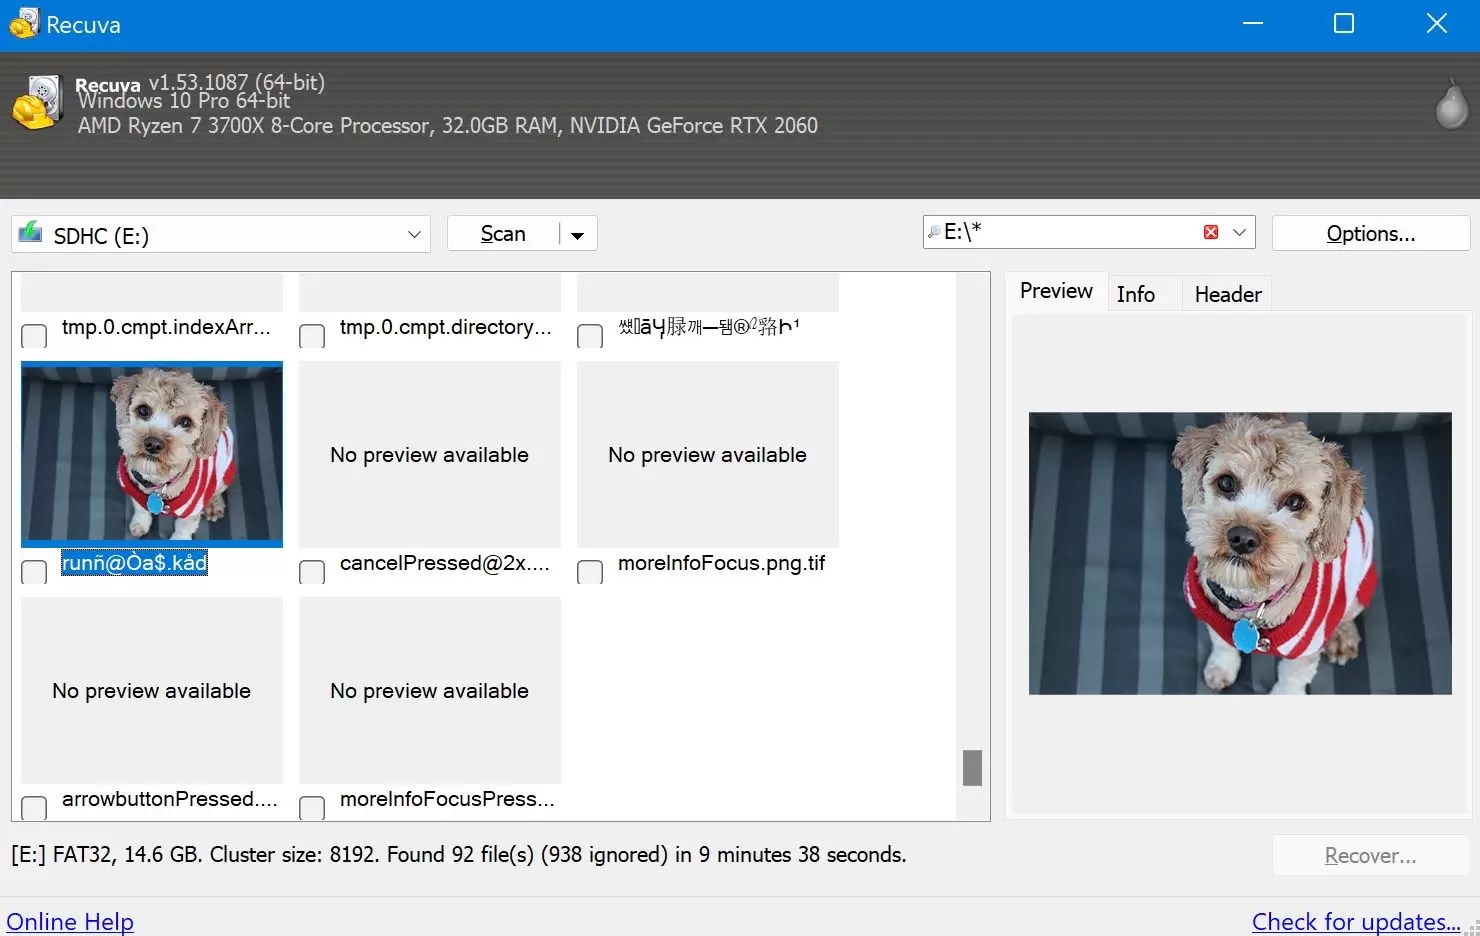Open the SDHC (E:) drive selector dropdown

coord(413,234)
